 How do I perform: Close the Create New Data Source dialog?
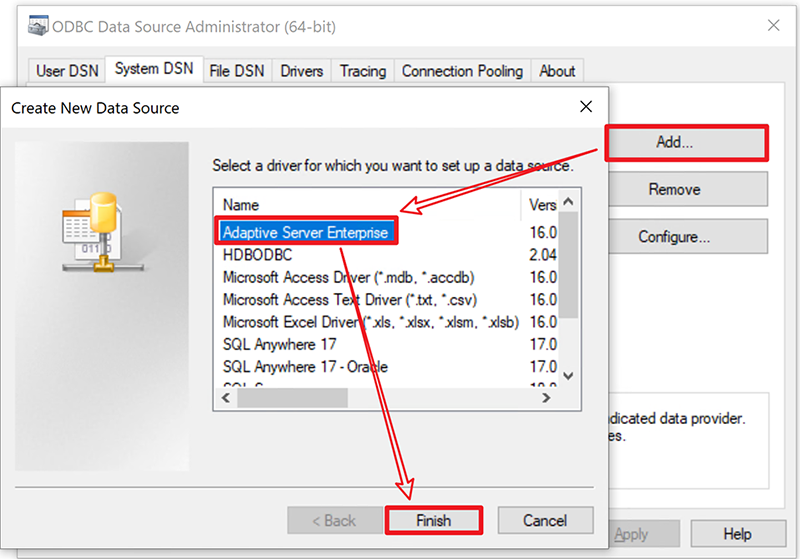[x=585, y=107]
